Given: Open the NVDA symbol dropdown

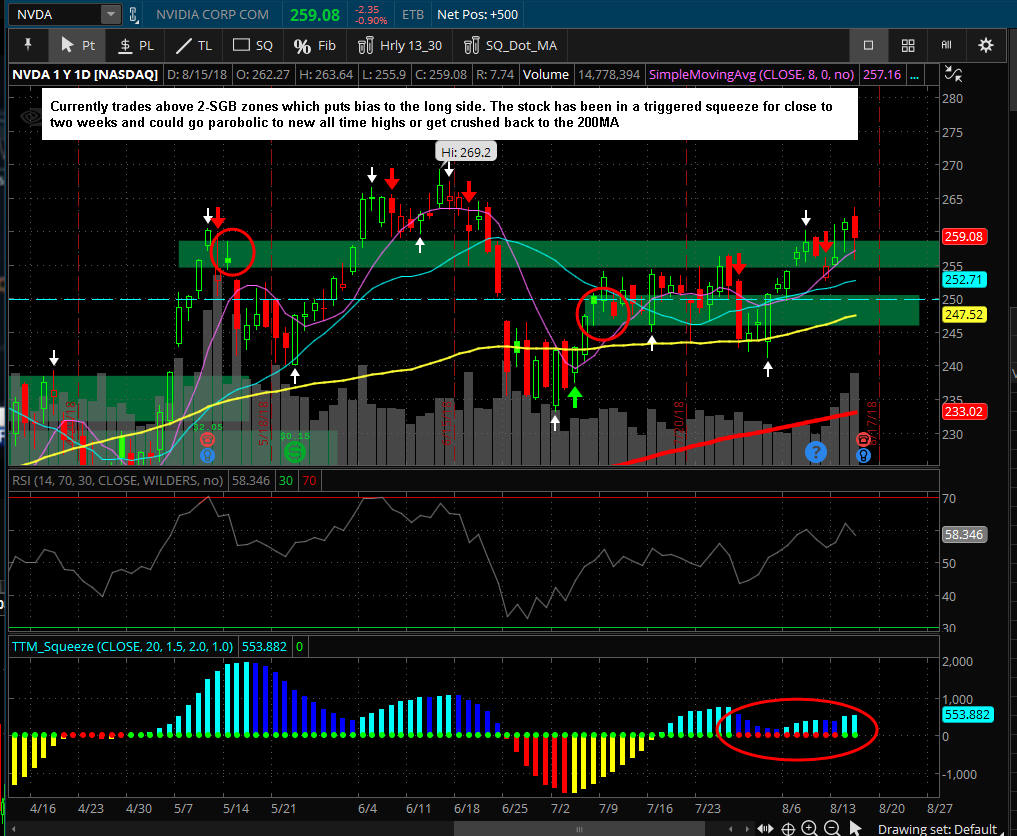Looking at the screenshot, I should (x=108, y=15).
